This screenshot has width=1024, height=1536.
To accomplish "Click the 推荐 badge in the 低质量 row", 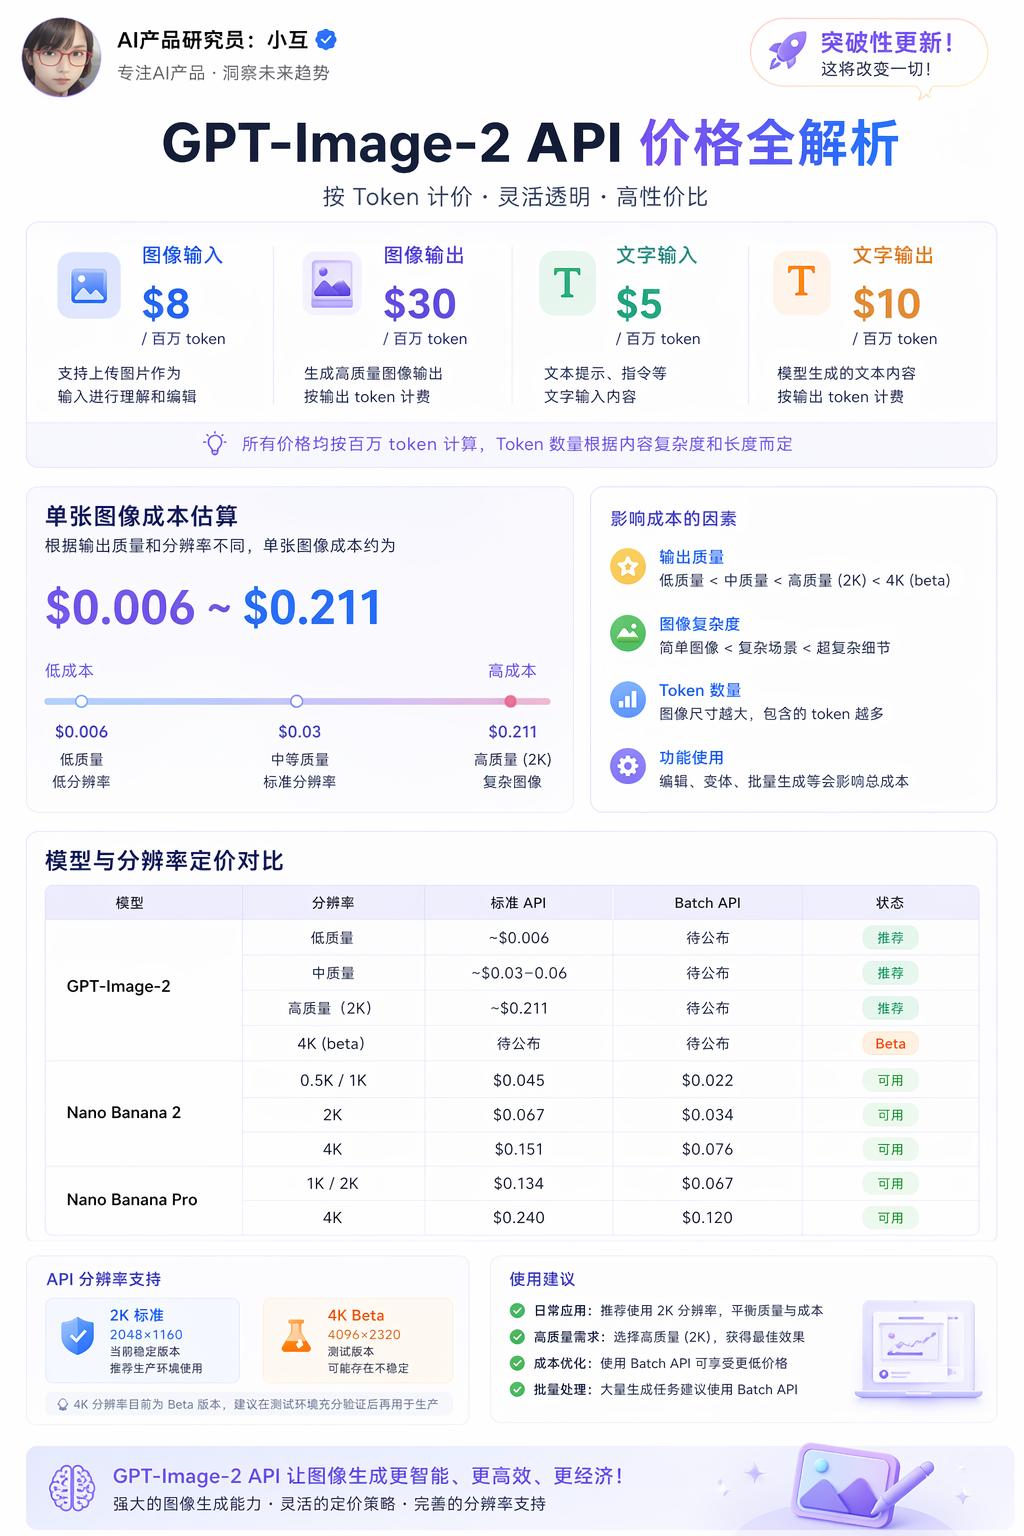I will point(890,938).
